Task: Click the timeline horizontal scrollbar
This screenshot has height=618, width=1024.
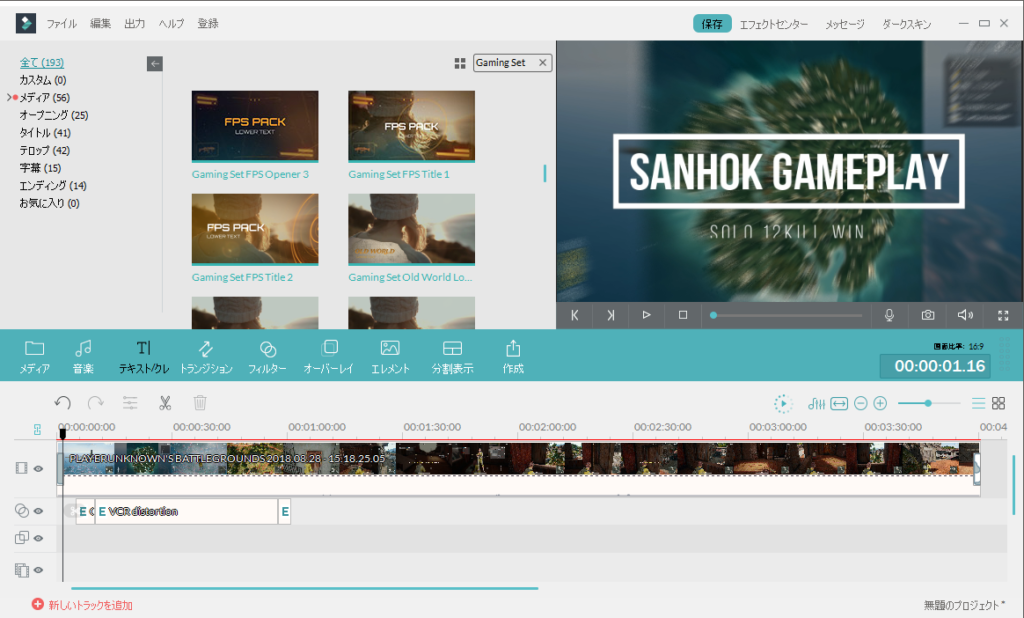Action: coord(304,588)
